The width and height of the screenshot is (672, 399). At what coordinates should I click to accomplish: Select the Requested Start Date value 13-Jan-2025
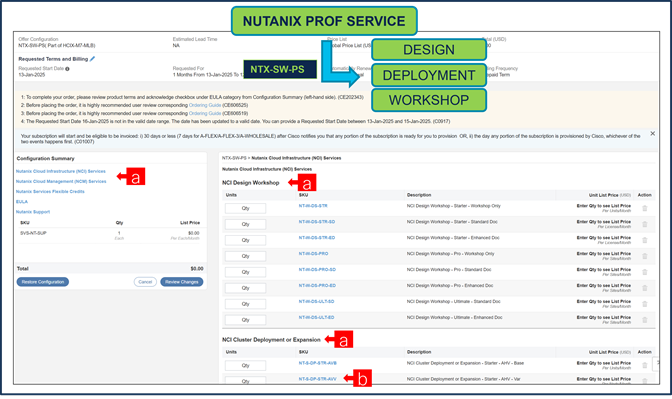click(x=32, y=75)
